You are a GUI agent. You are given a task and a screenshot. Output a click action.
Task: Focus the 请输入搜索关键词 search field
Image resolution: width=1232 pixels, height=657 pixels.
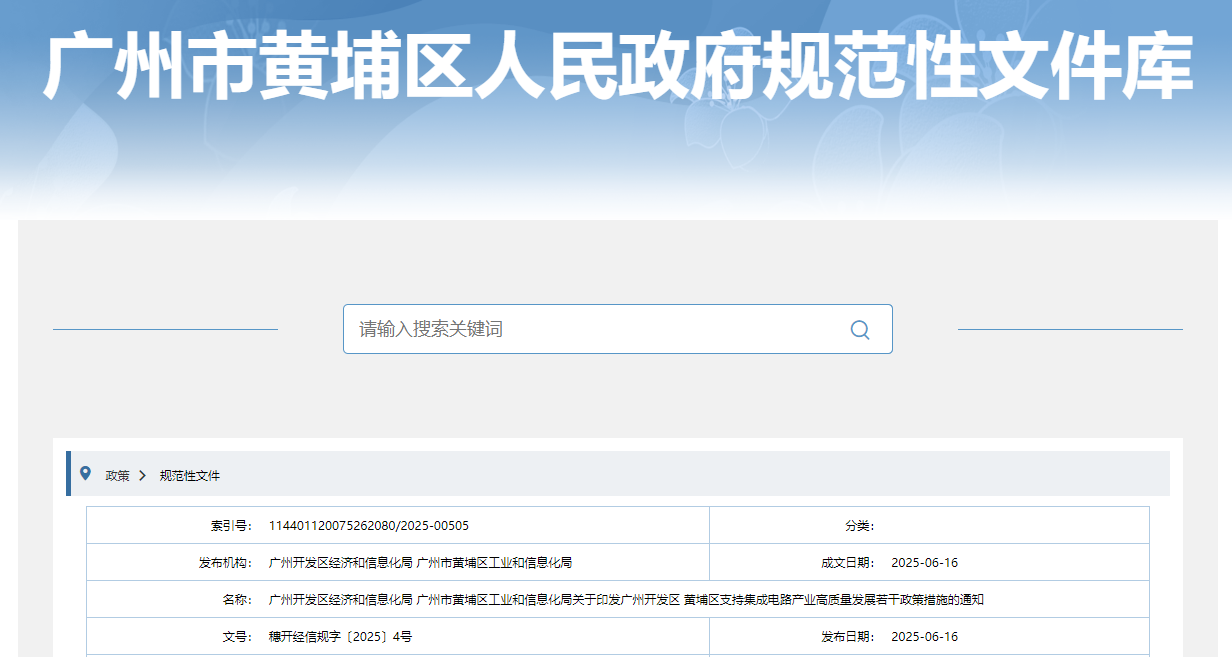(617, 329)
